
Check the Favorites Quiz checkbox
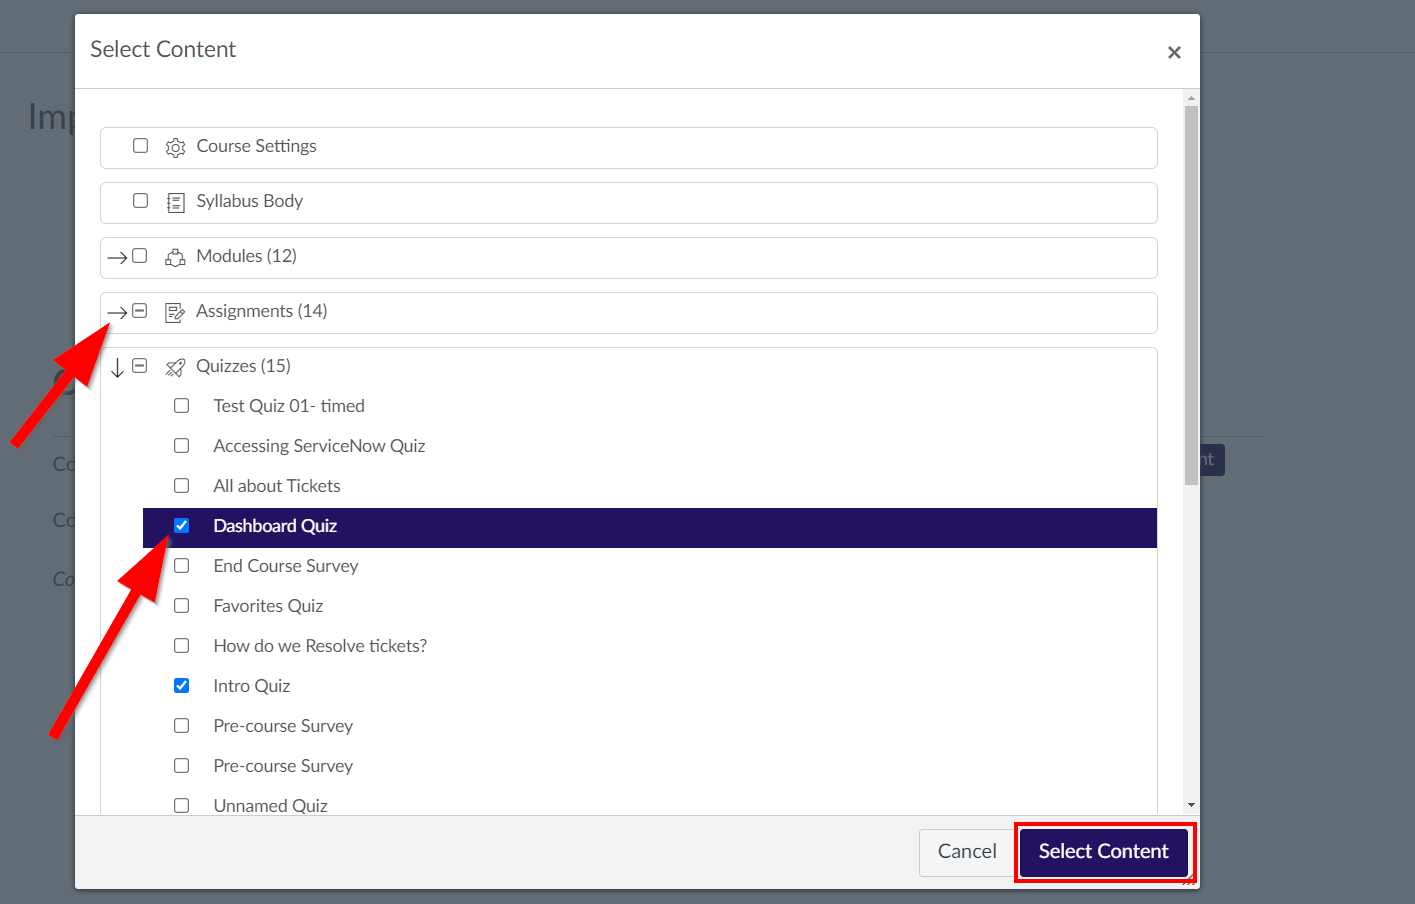(181, 606)
